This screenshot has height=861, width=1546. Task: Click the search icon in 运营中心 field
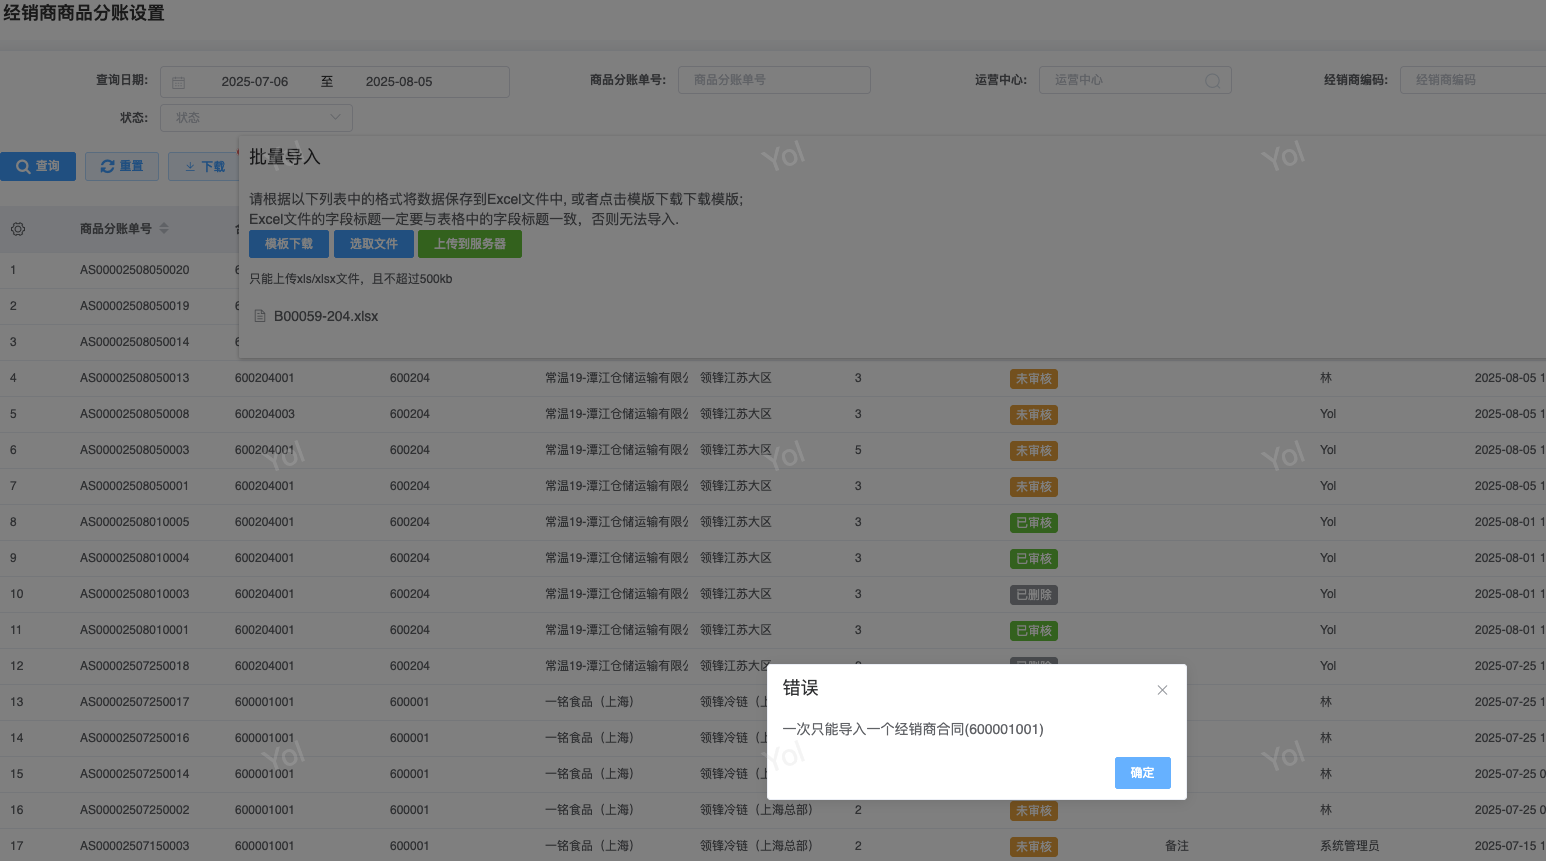click(1212, 81)
